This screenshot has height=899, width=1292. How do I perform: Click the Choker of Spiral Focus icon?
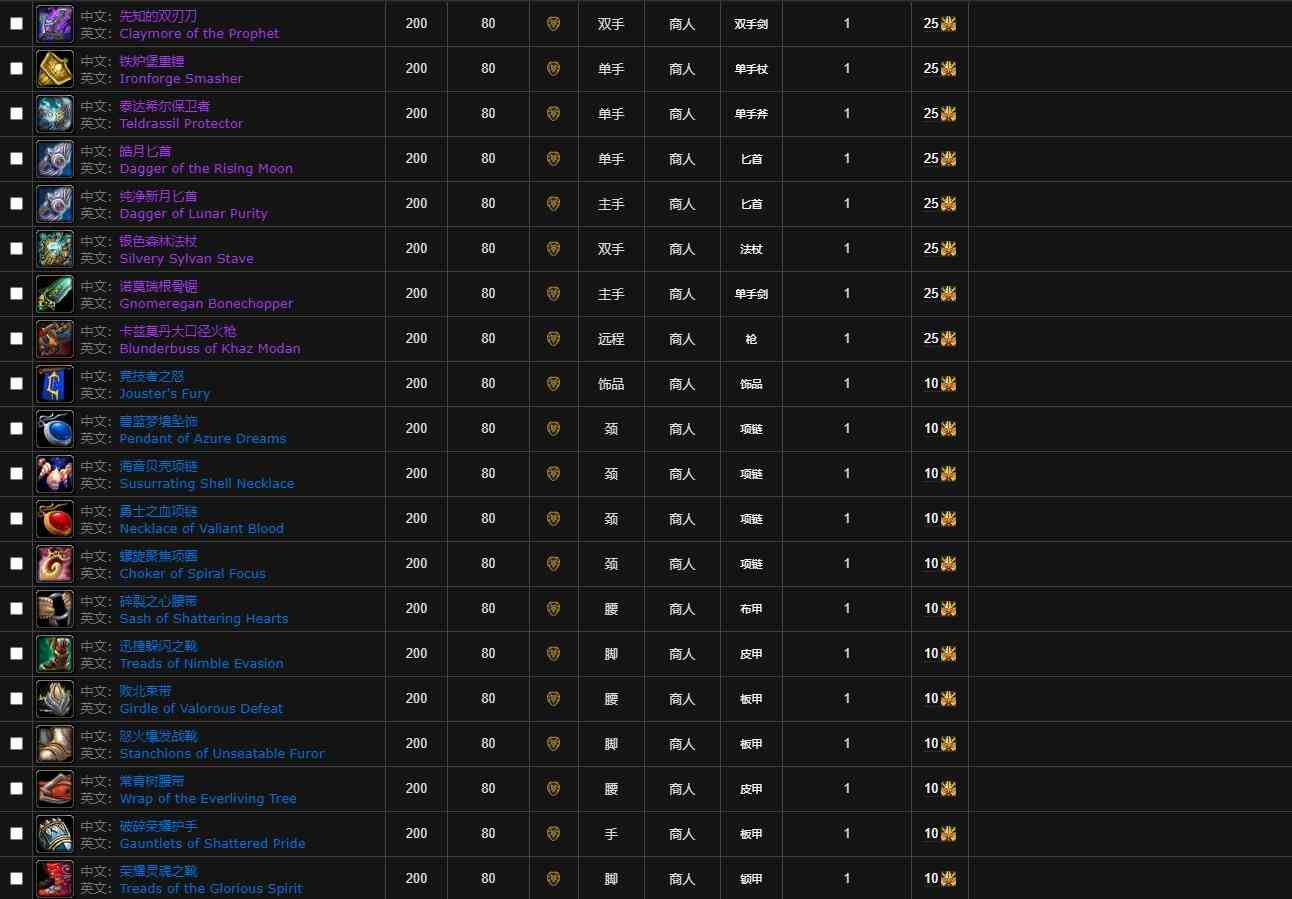[x=55, y=564]
